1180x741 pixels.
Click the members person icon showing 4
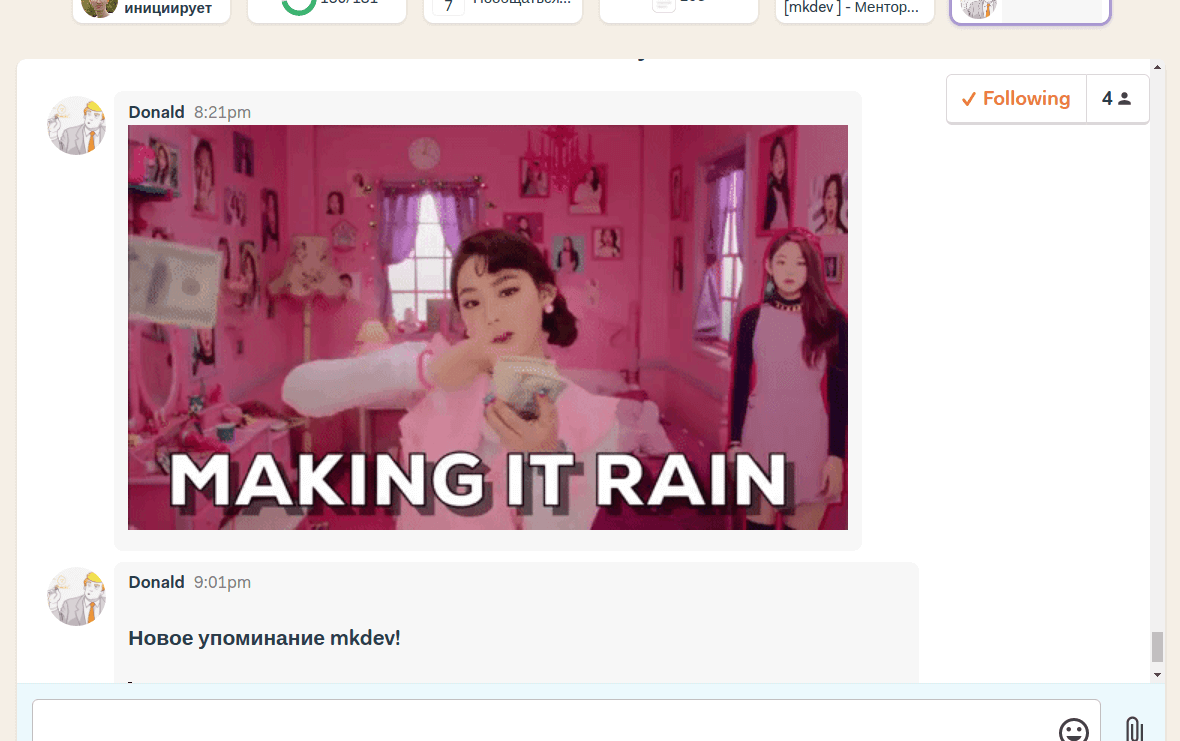pos(1118,99)
